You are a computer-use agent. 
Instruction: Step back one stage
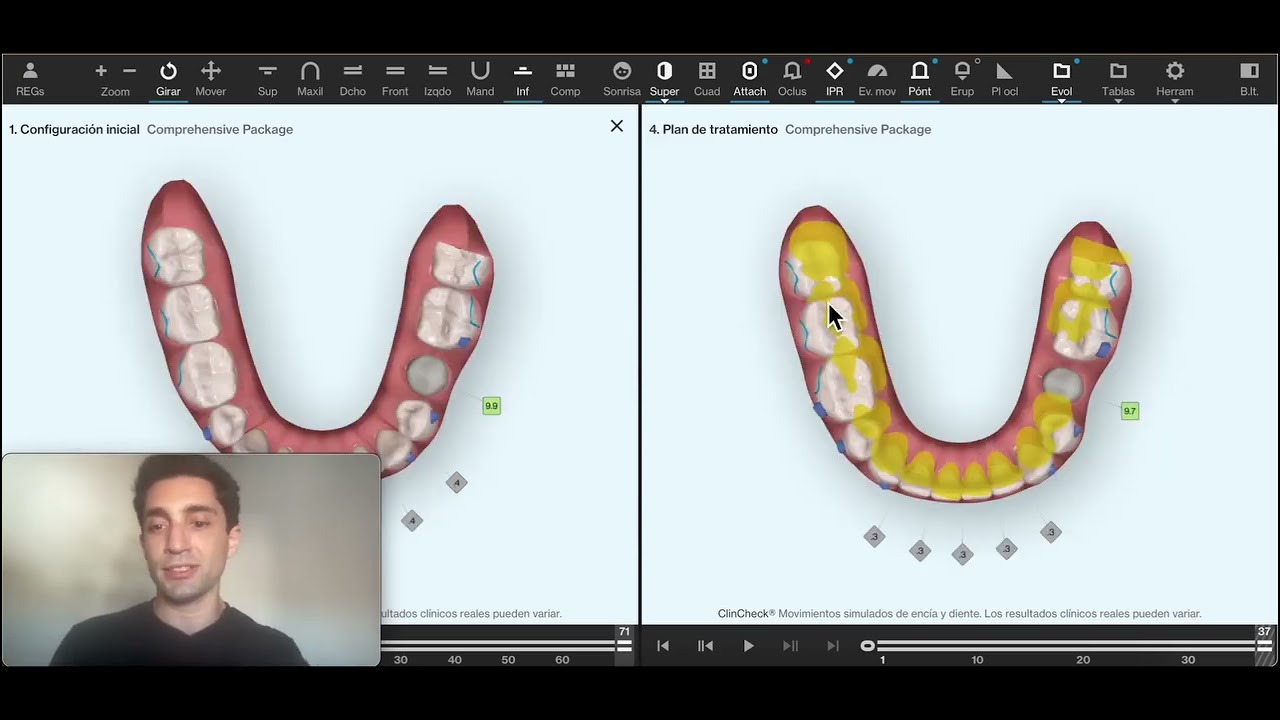pyautogui.click(x=705, y=646)
